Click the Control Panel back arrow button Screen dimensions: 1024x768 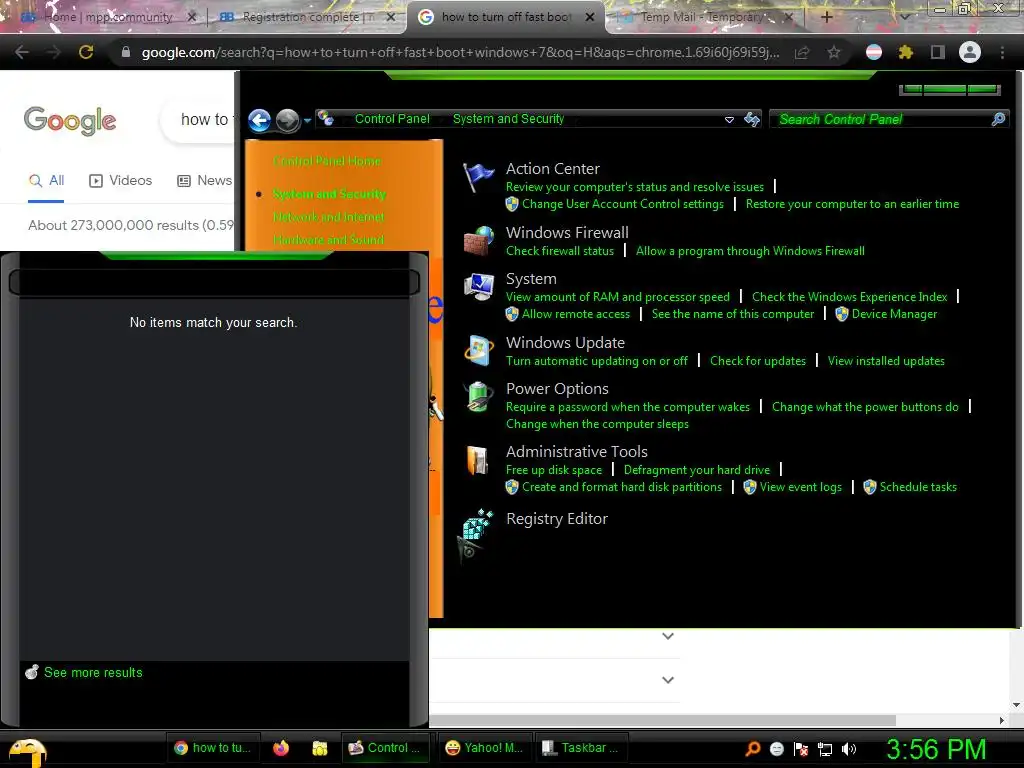click(260, 120)
